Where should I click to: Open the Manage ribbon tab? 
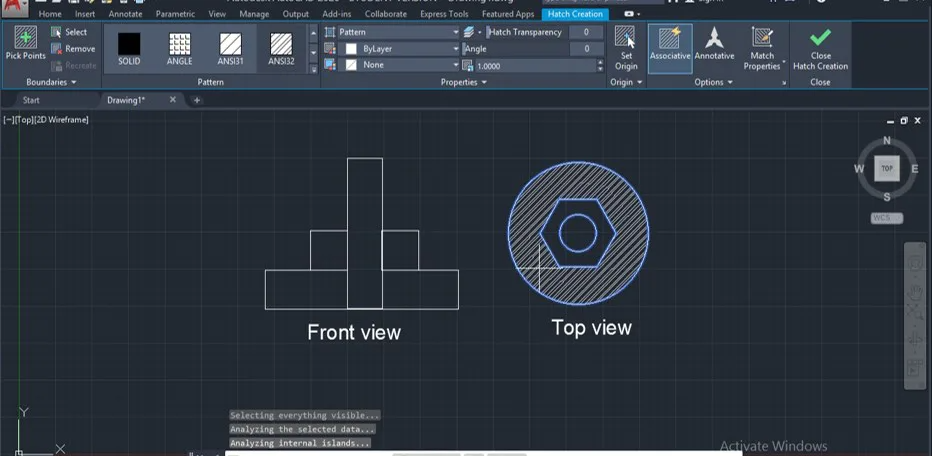point(254,14)
